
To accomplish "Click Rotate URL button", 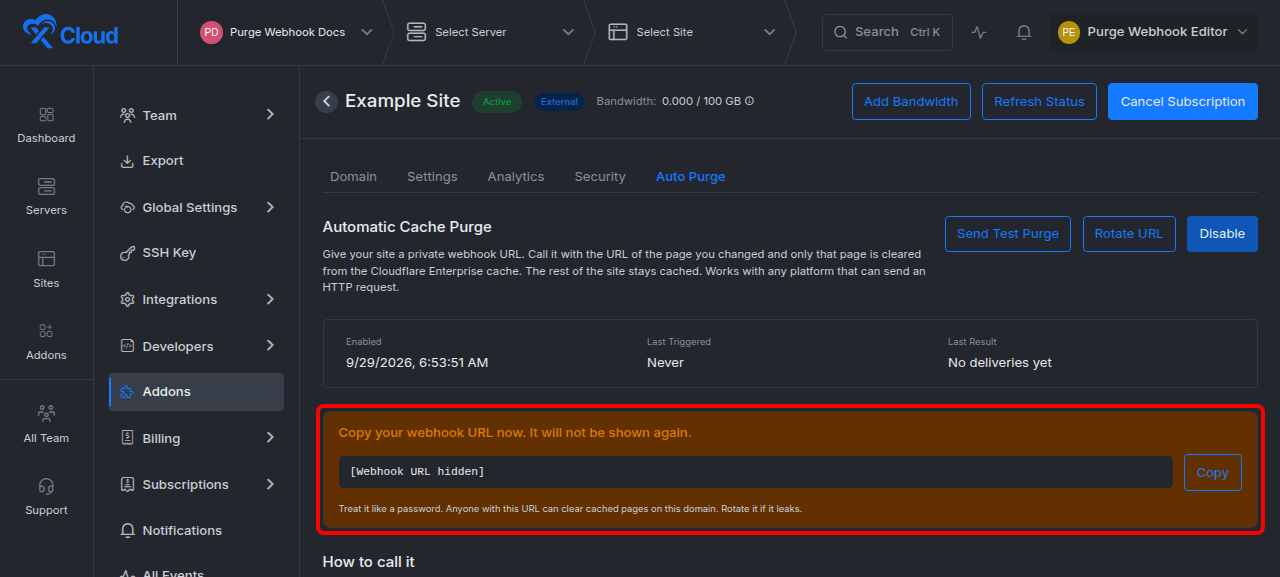I will click(x=1129, y=234).
